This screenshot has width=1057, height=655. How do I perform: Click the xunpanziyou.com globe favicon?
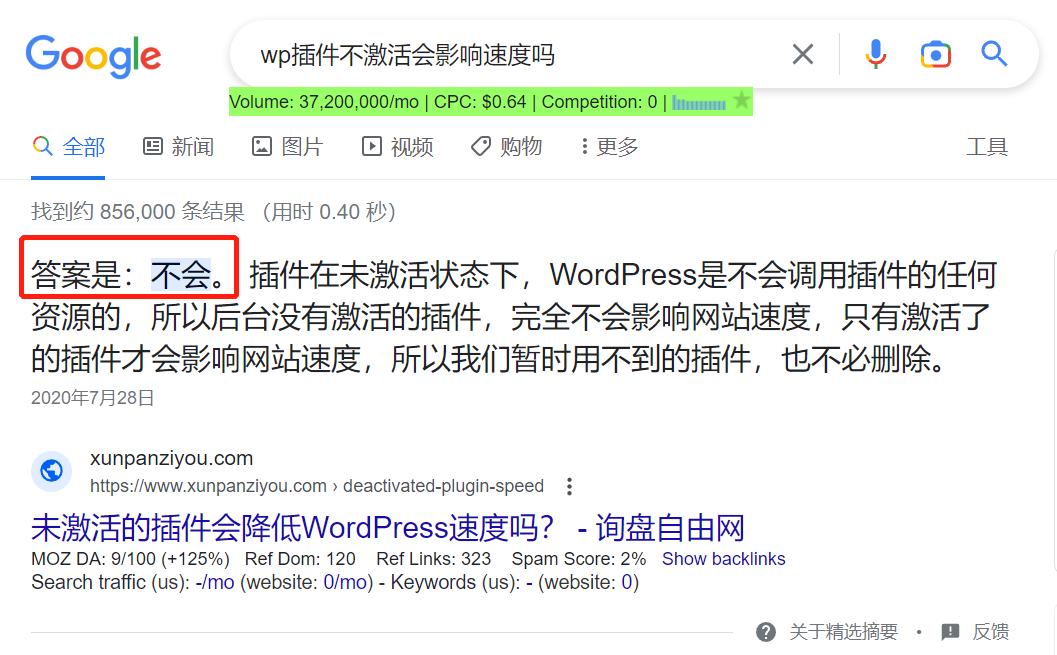[51, 470]
